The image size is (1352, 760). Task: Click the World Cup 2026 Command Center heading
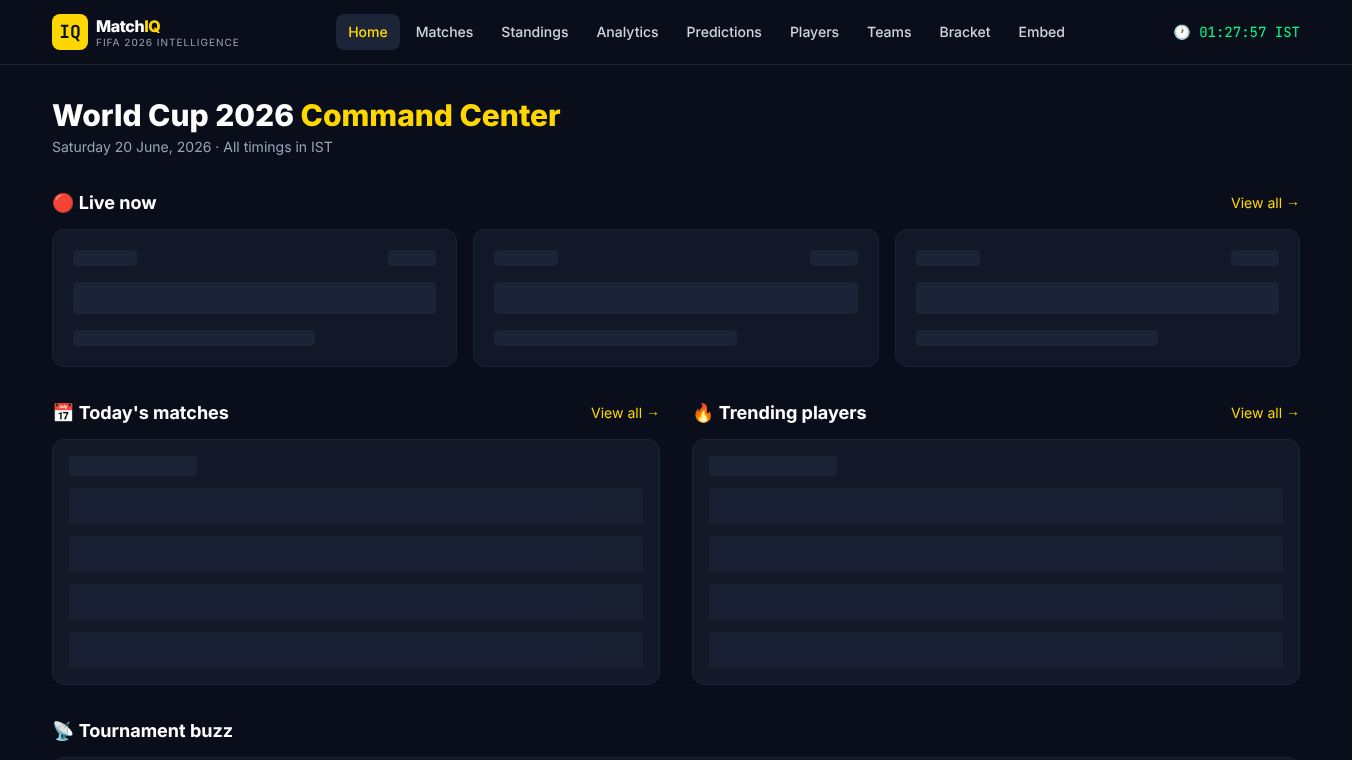click(x=306, y=115)
